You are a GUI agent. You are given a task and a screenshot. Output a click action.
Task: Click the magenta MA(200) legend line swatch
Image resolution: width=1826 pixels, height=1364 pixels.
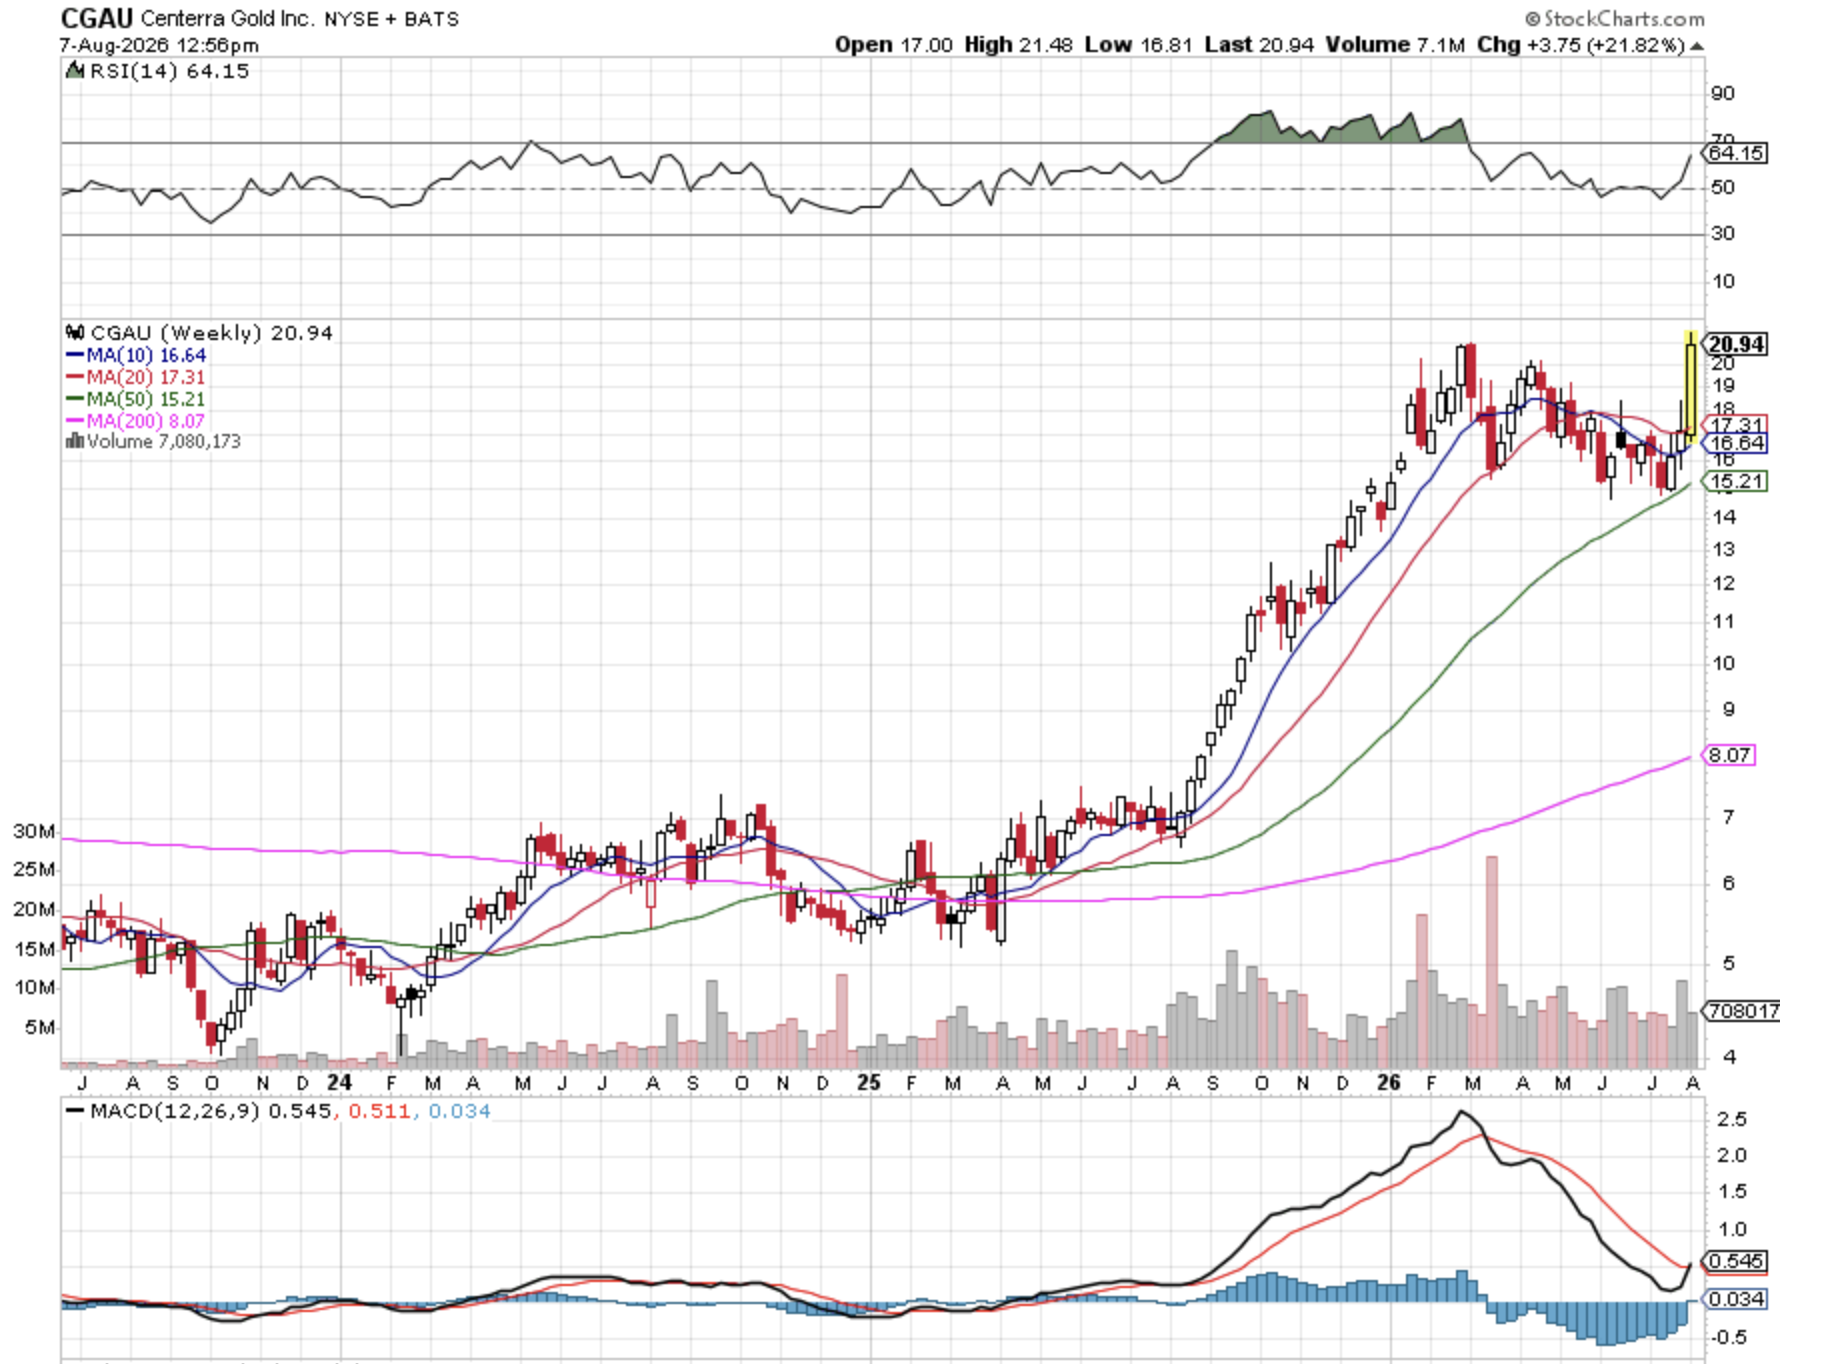click(x=75, y=421)
